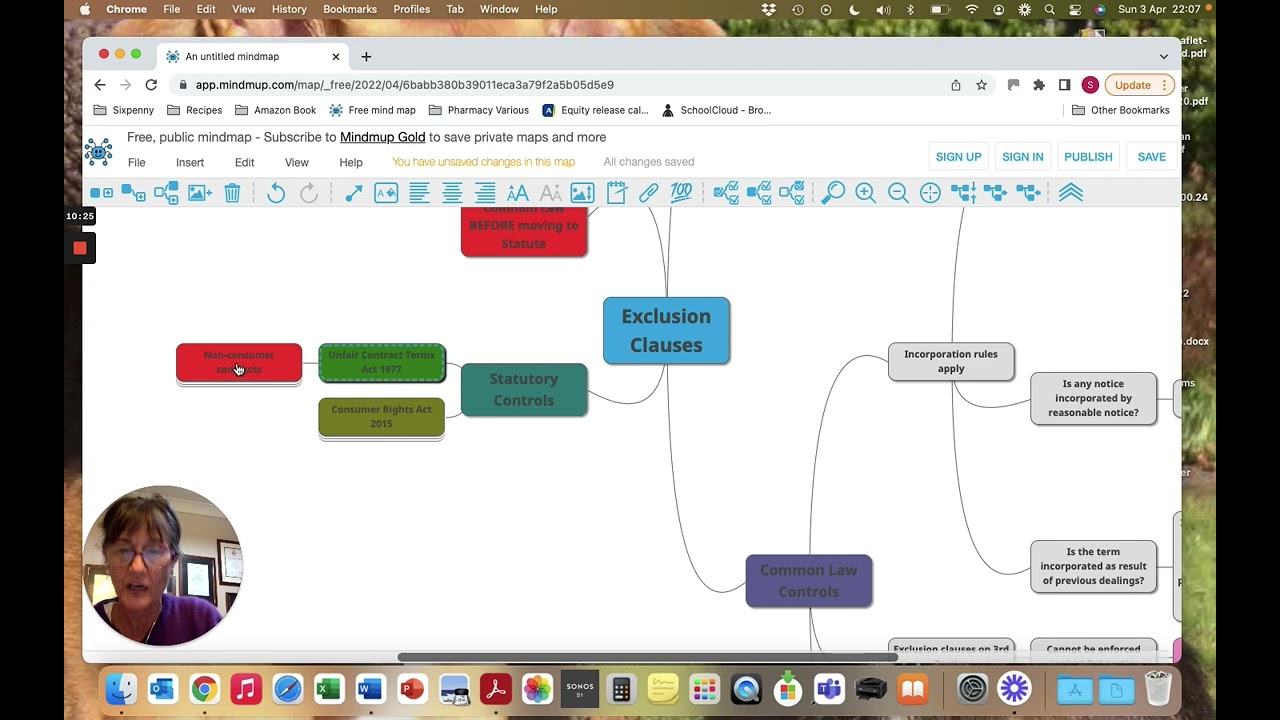
Task: Reload the page in Chrome
Action: [151, 85]
